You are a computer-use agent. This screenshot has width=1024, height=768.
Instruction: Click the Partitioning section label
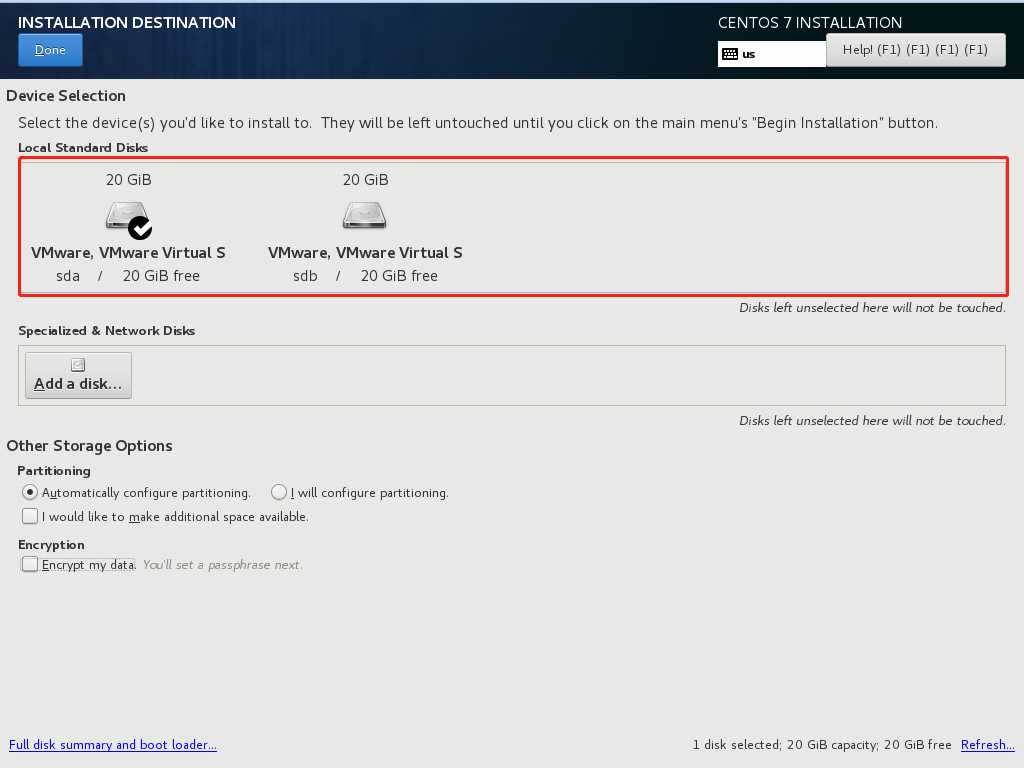click(x=54, y=471)
